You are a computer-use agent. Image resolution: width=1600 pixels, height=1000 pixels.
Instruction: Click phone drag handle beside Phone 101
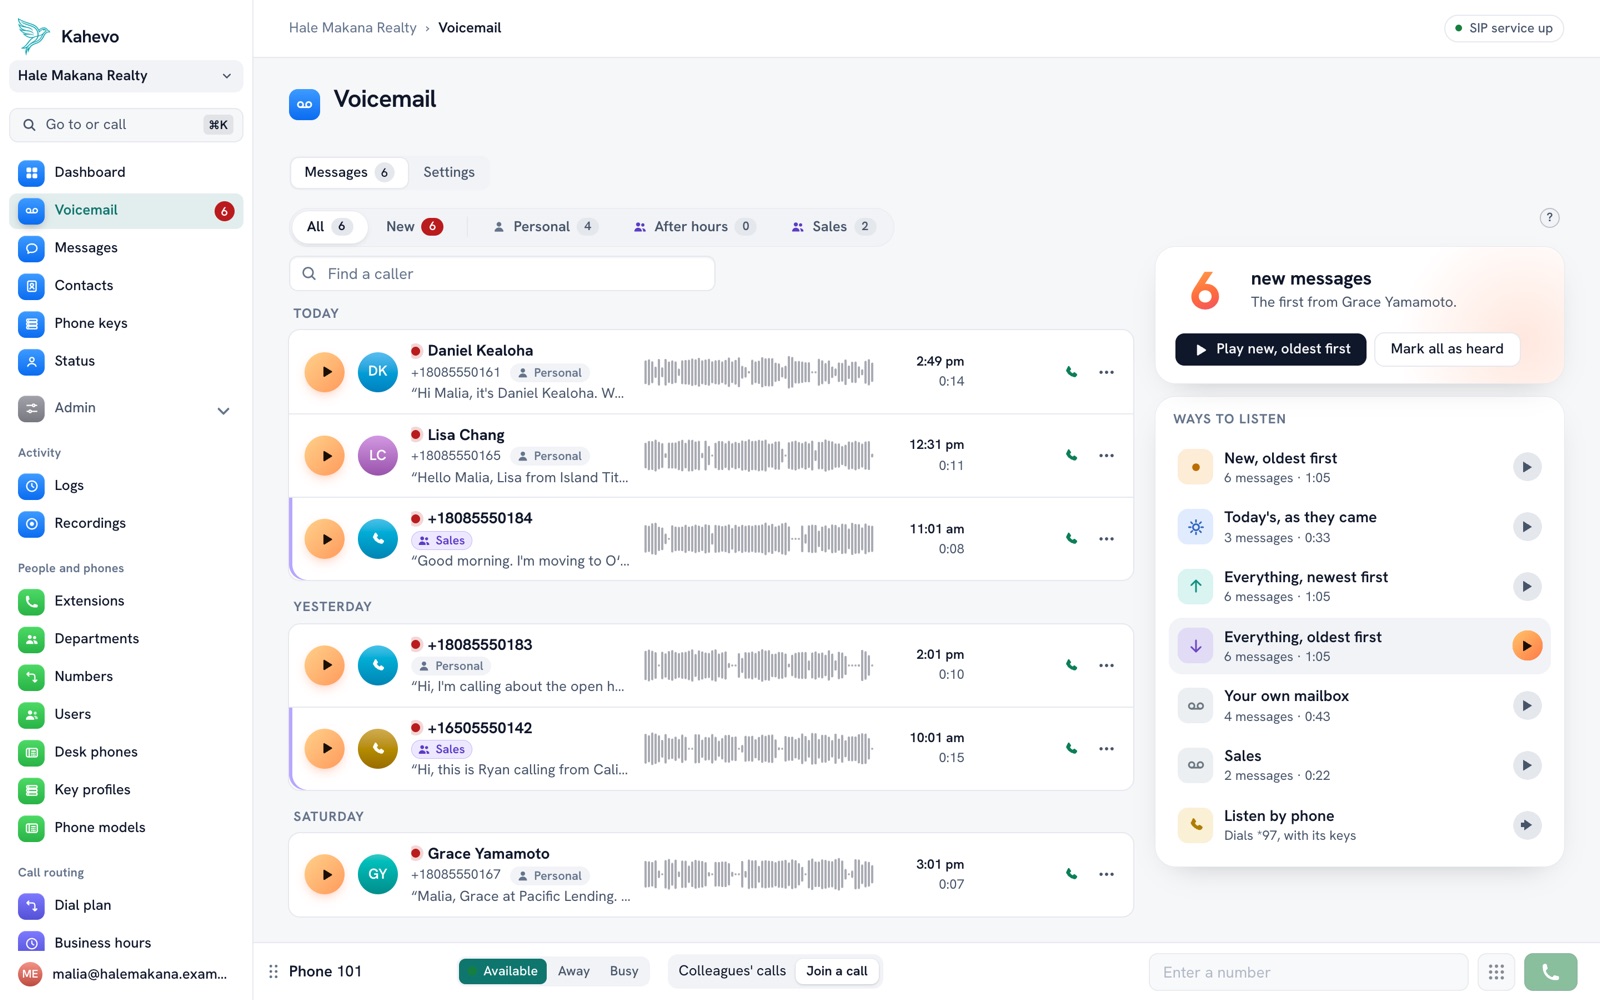[x=273, y=972]
